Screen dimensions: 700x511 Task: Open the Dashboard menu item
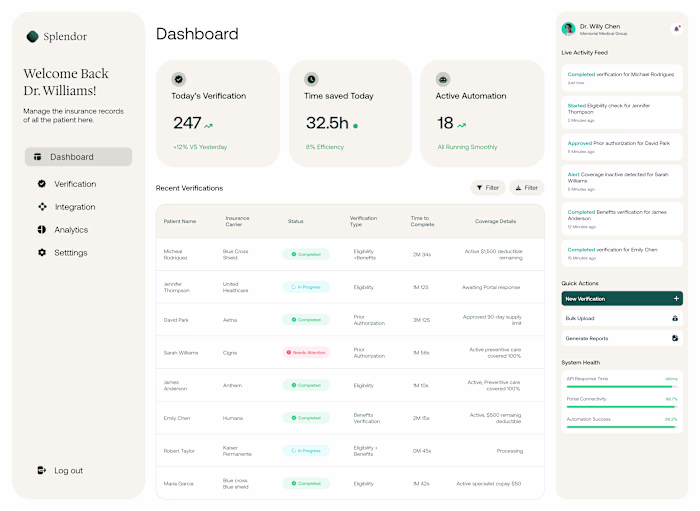pyautogui.click(x=79, y=157)
